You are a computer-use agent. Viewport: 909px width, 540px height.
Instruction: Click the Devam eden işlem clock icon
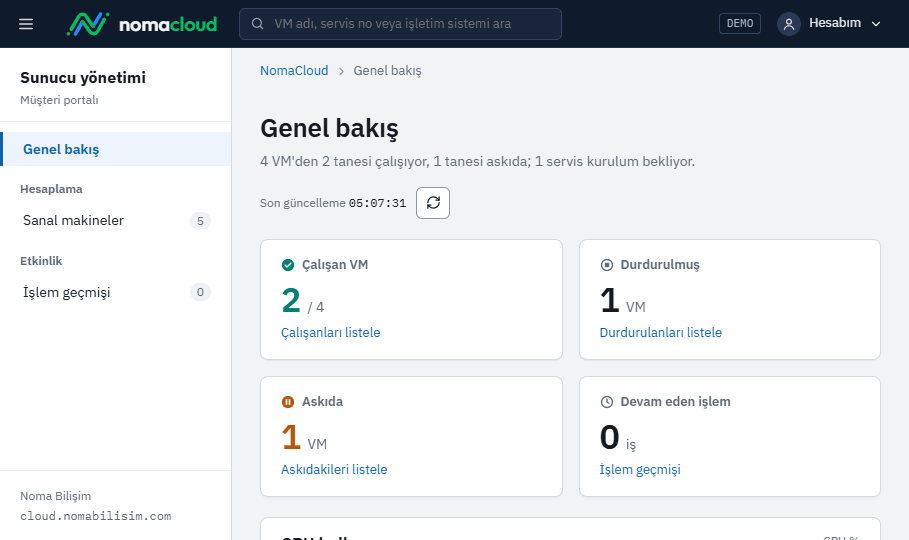[606, 402]
